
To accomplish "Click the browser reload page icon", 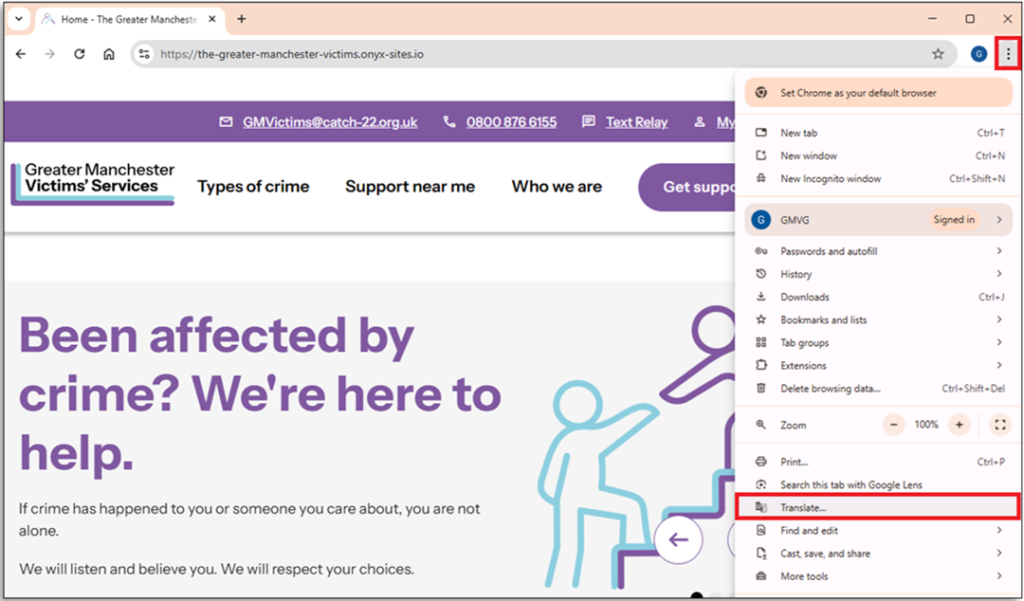I will click(79, 54).
